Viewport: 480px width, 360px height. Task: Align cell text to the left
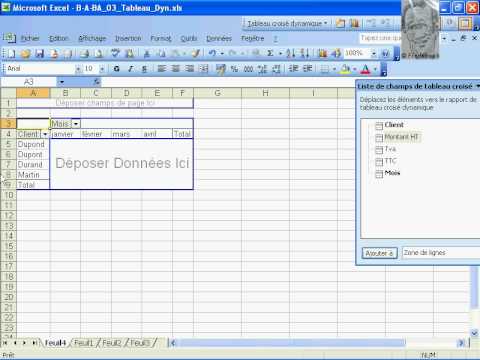162,69
